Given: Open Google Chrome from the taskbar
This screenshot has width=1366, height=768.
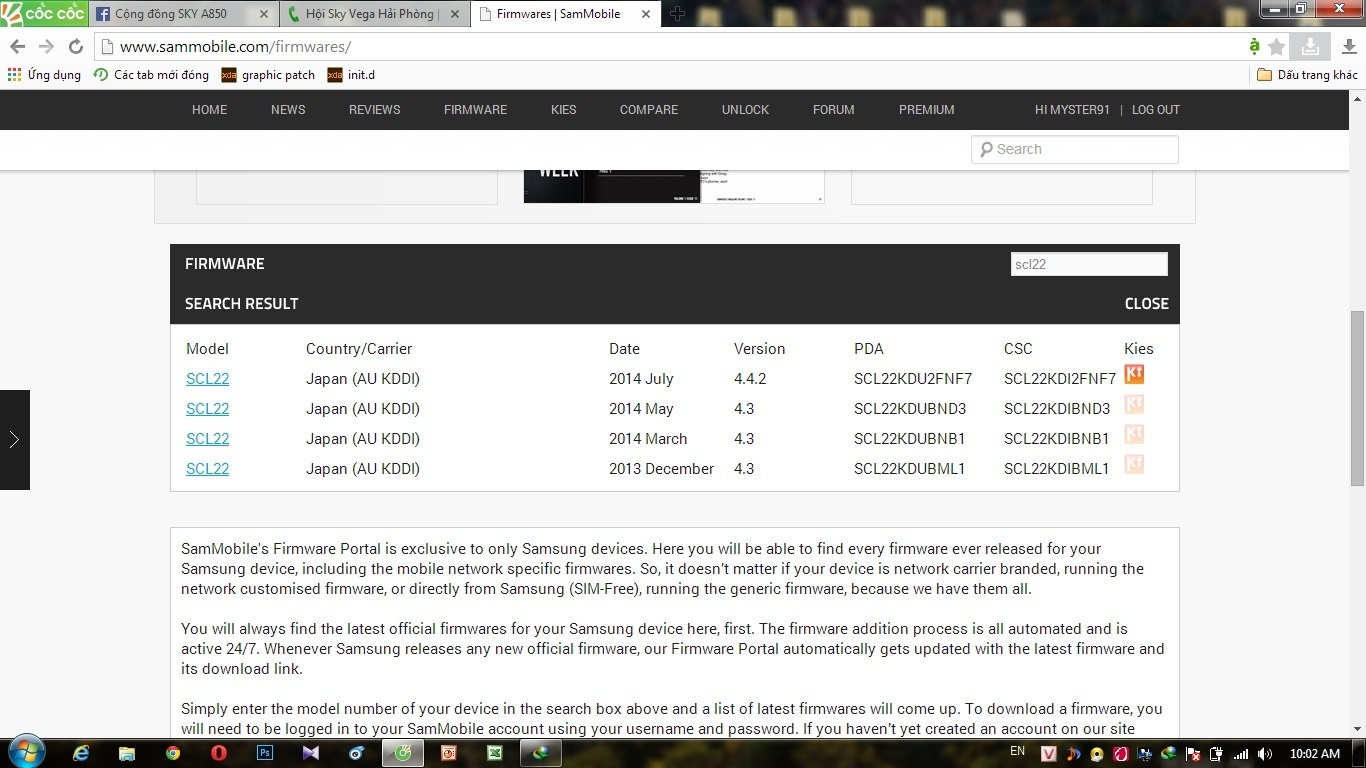Looking at the screenshot, I should click(x=173, y=753).
